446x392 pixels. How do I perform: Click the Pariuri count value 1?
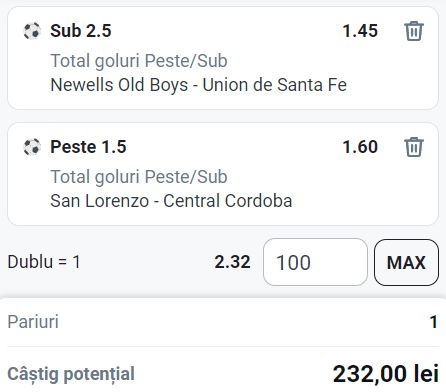(x=433, y=322)
